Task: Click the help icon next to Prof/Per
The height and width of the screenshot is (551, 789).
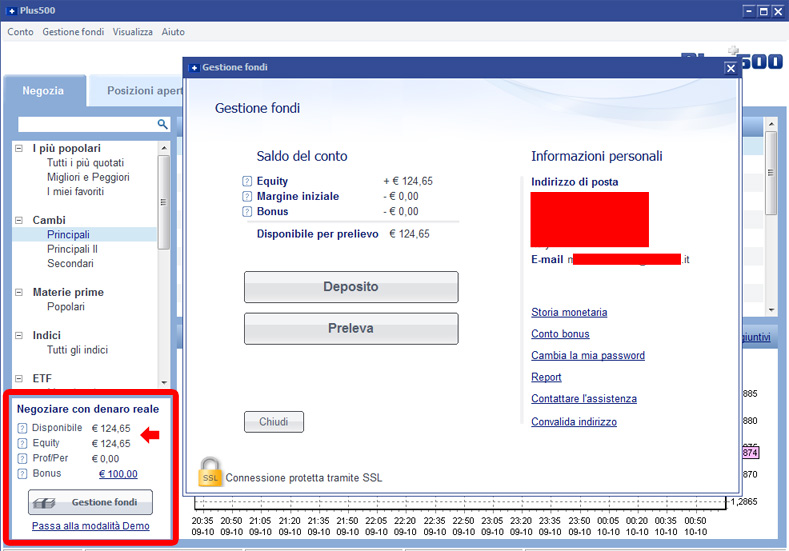Action: tap(22, 458)
